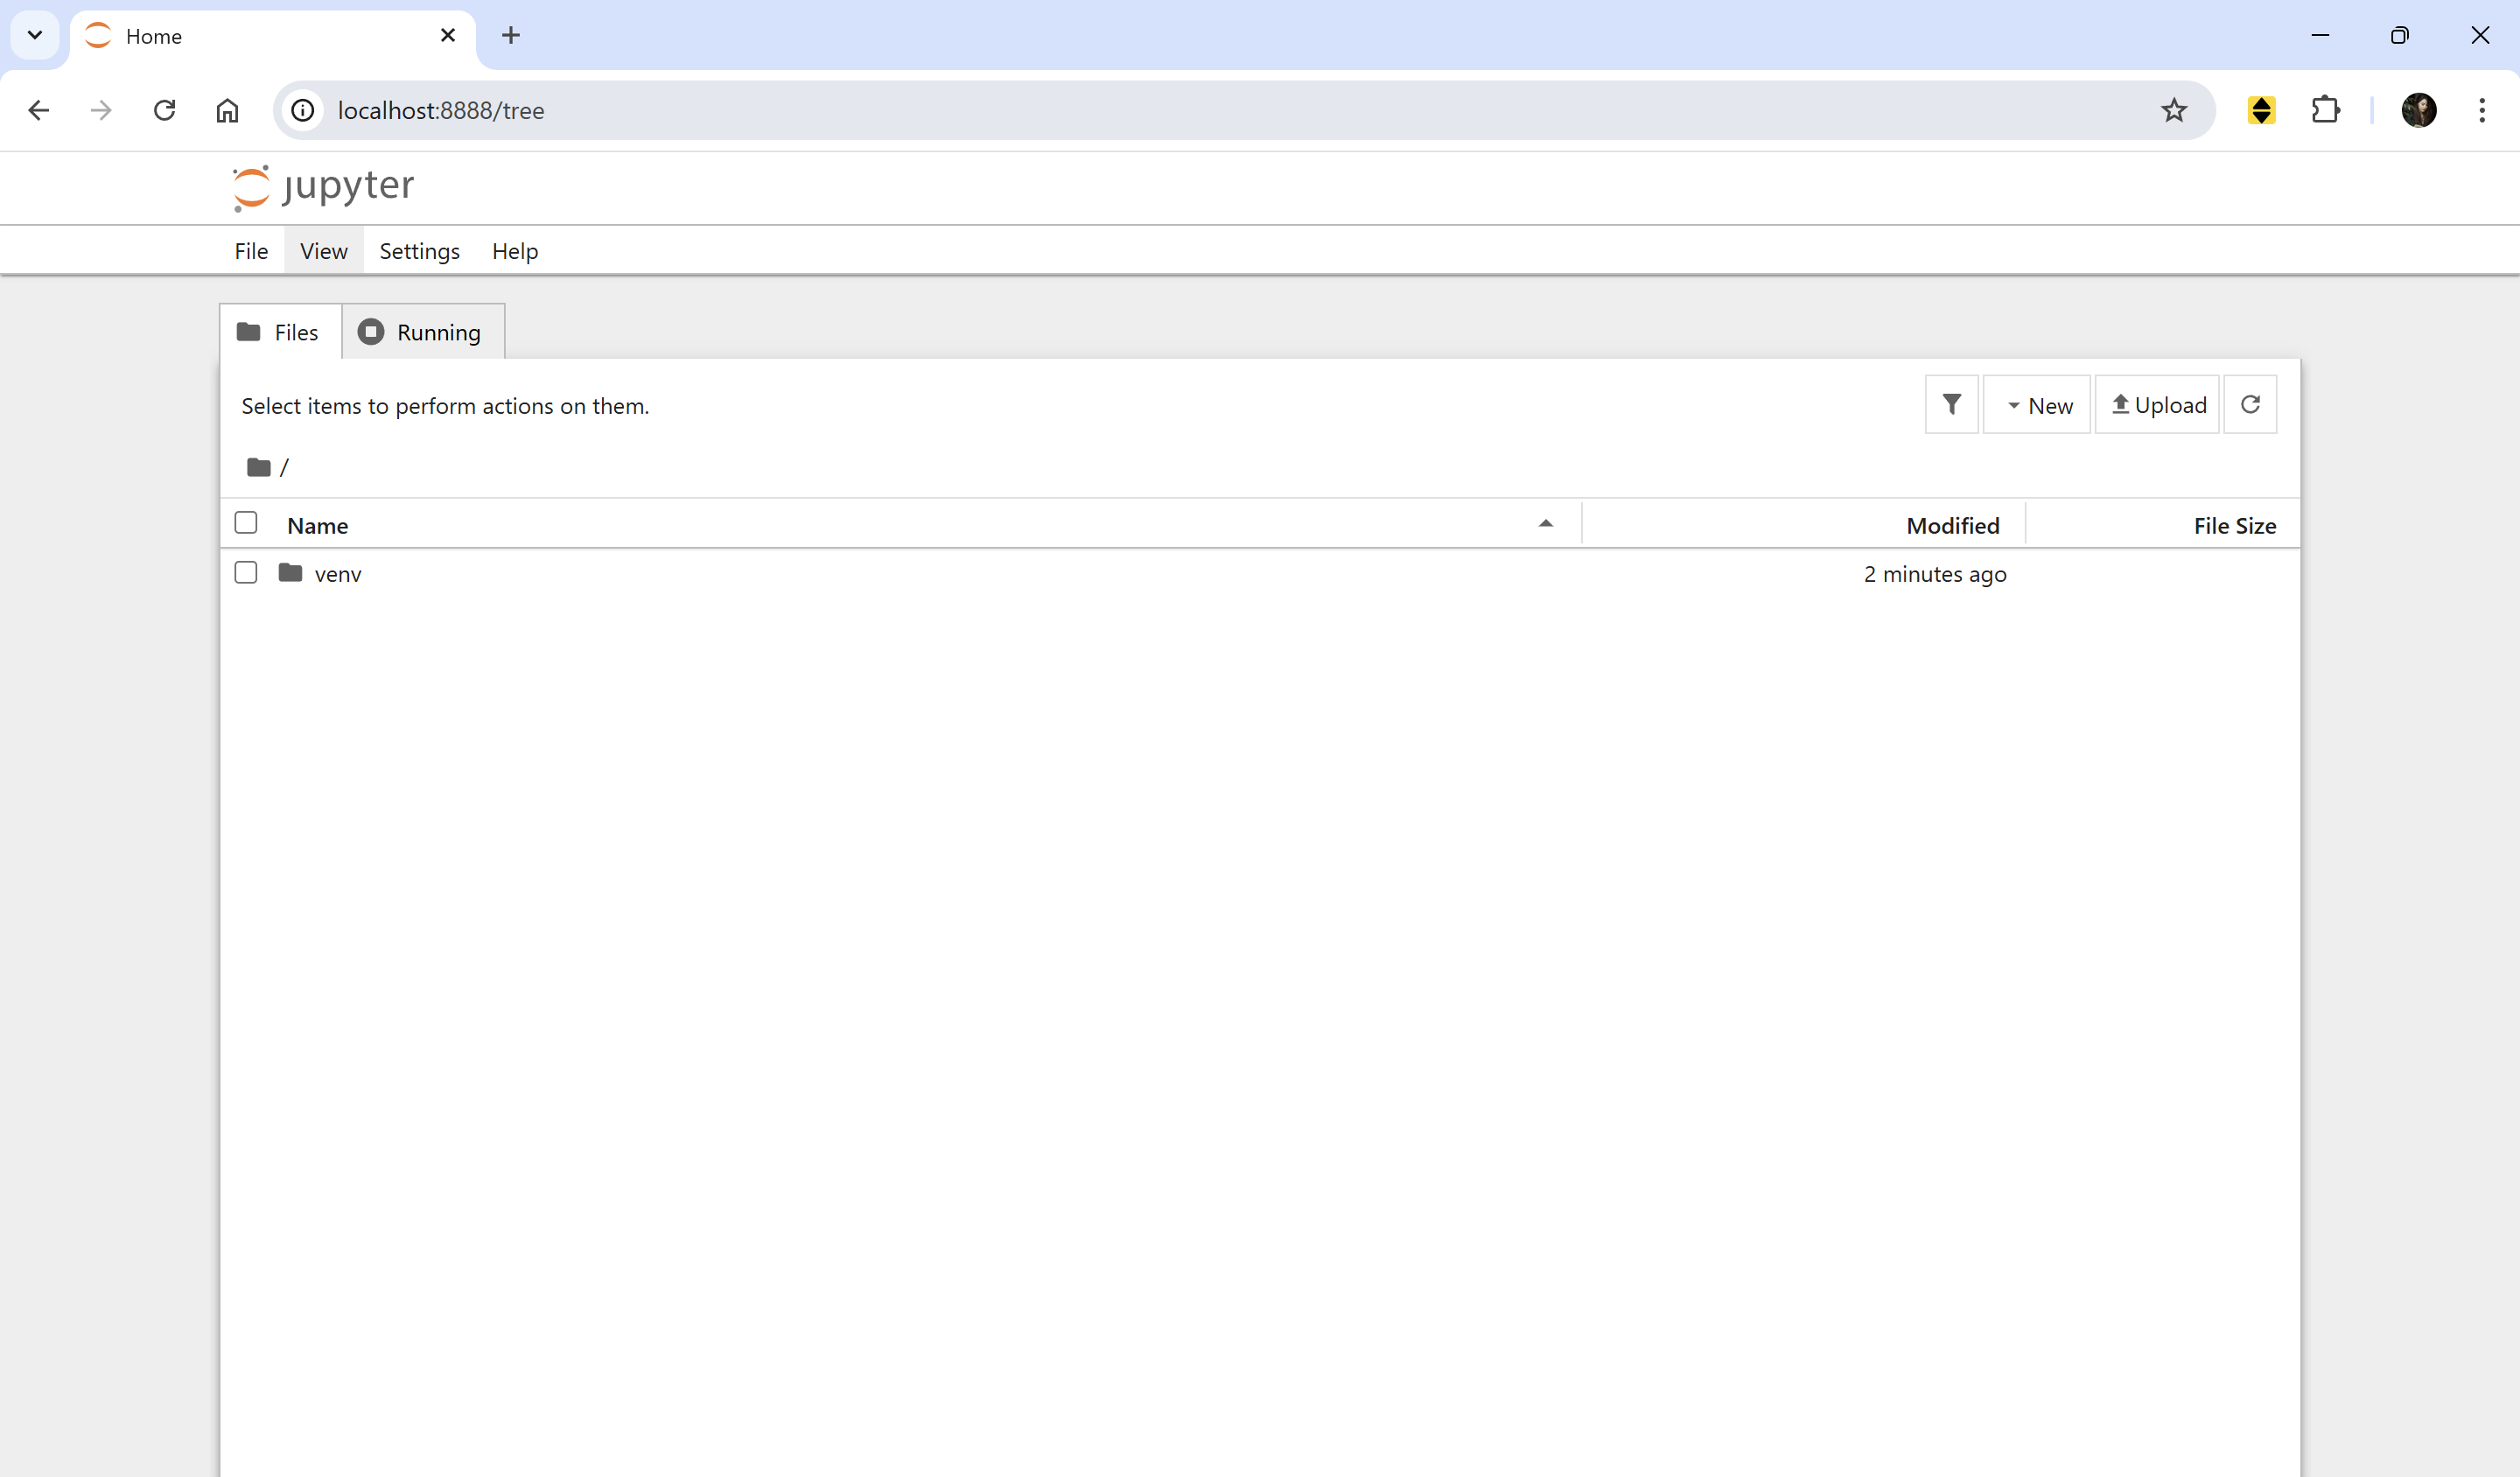Go back to previous page
Screen dimensions: 2520x1477
(x=39, y=110)
